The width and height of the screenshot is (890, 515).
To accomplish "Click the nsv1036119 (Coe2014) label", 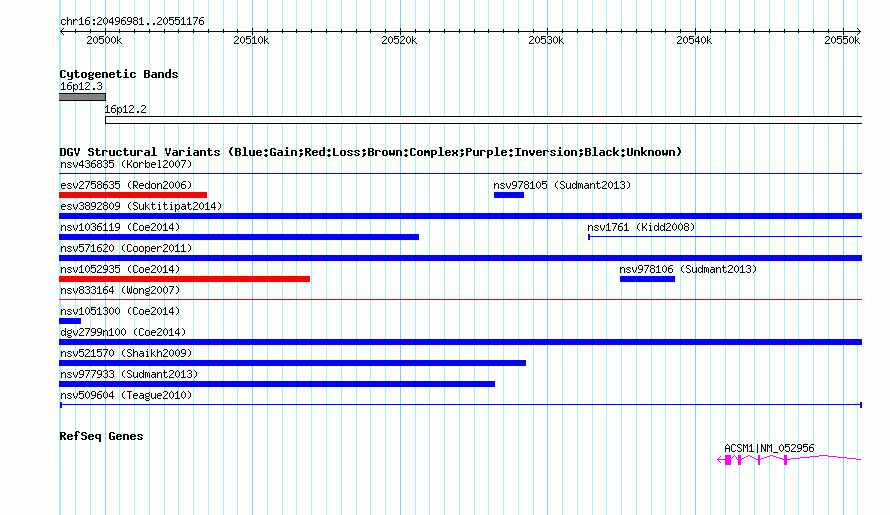I will [120, 227].
